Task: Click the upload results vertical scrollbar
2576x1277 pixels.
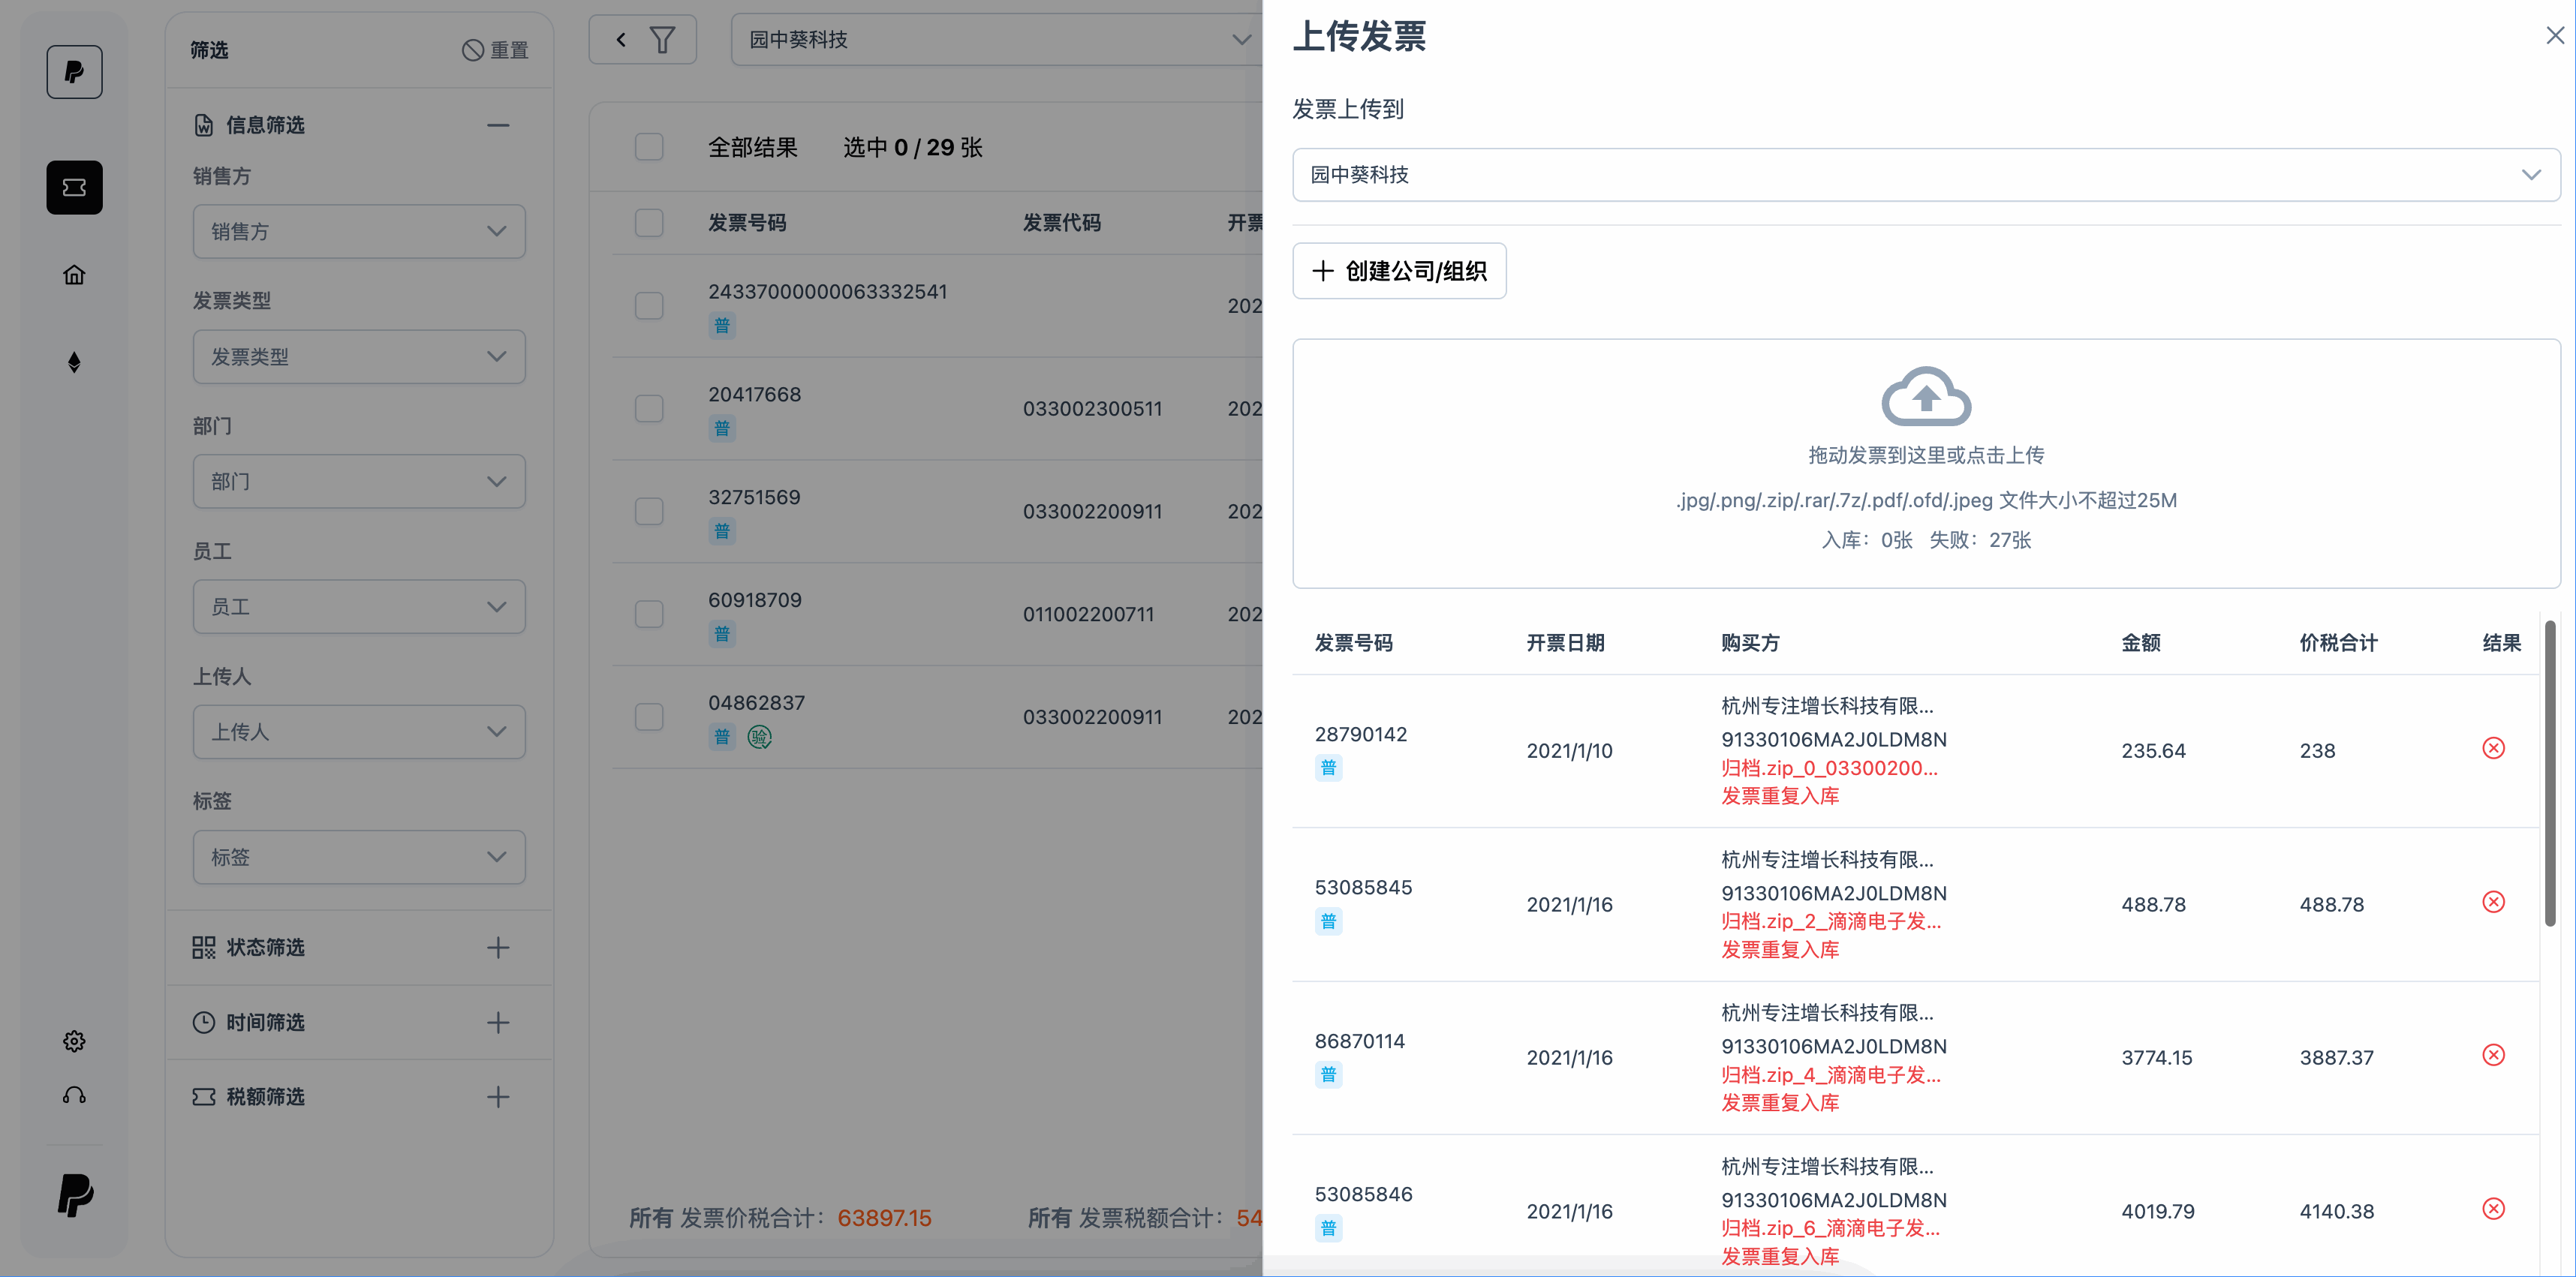Action: click(x=2550, y=773)
